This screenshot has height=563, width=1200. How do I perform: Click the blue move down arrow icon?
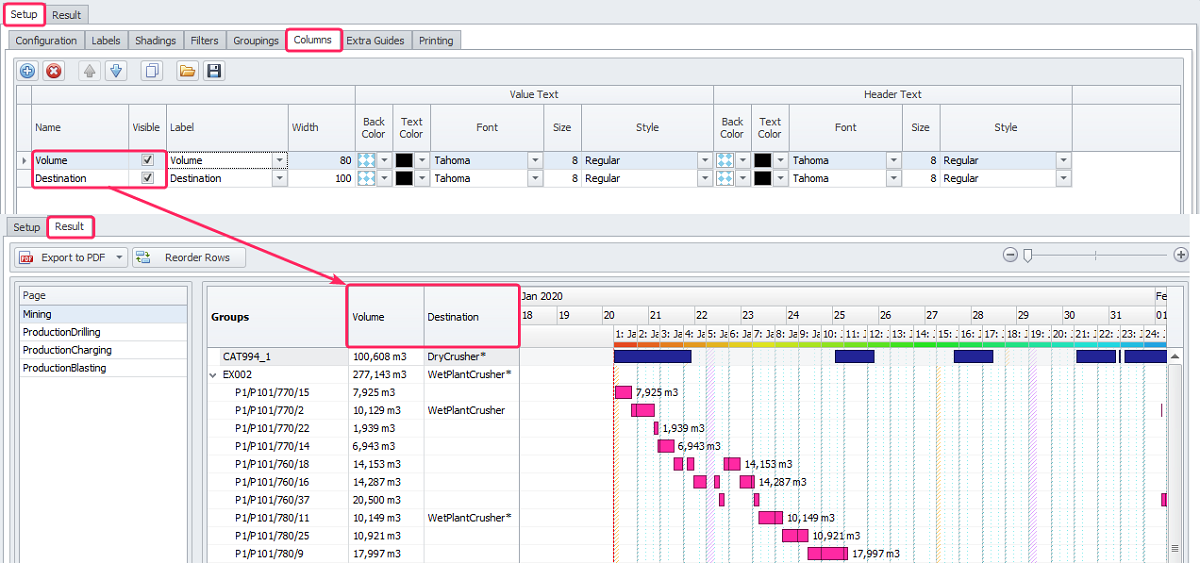click(x=116, y=71)
